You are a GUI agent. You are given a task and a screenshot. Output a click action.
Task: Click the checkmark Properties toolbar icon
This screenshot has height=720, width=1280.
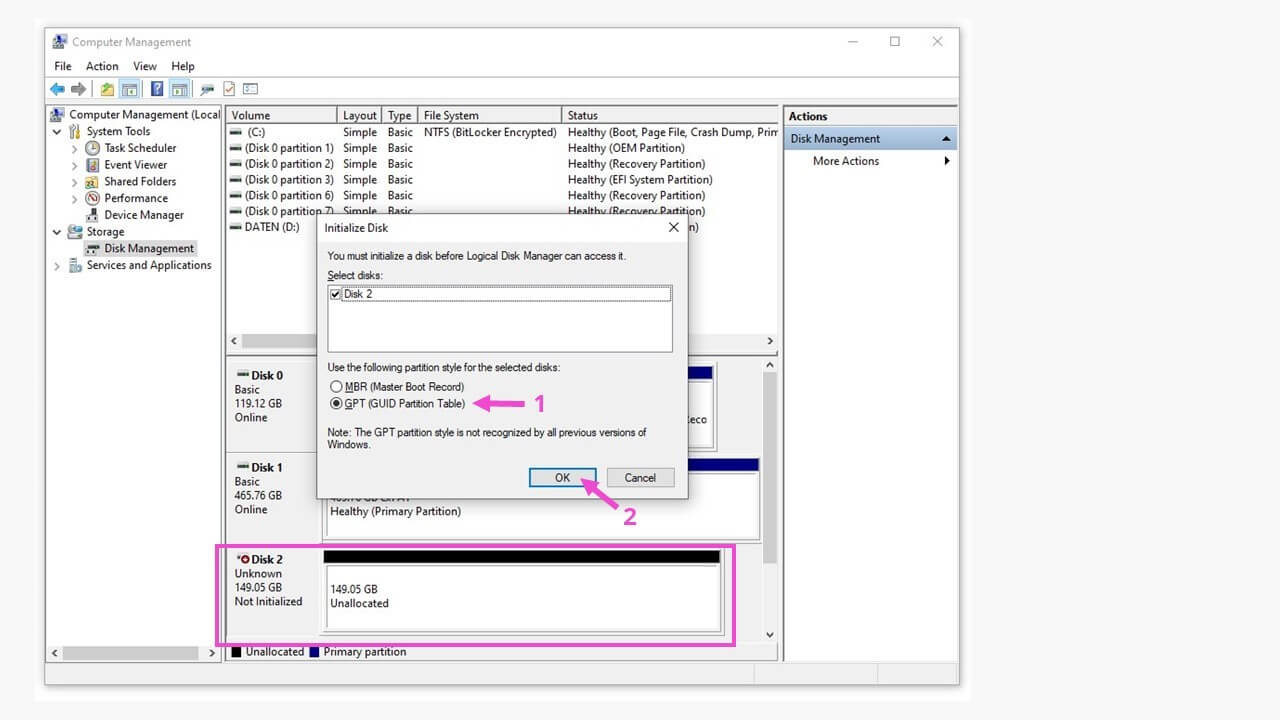[229, 89]
